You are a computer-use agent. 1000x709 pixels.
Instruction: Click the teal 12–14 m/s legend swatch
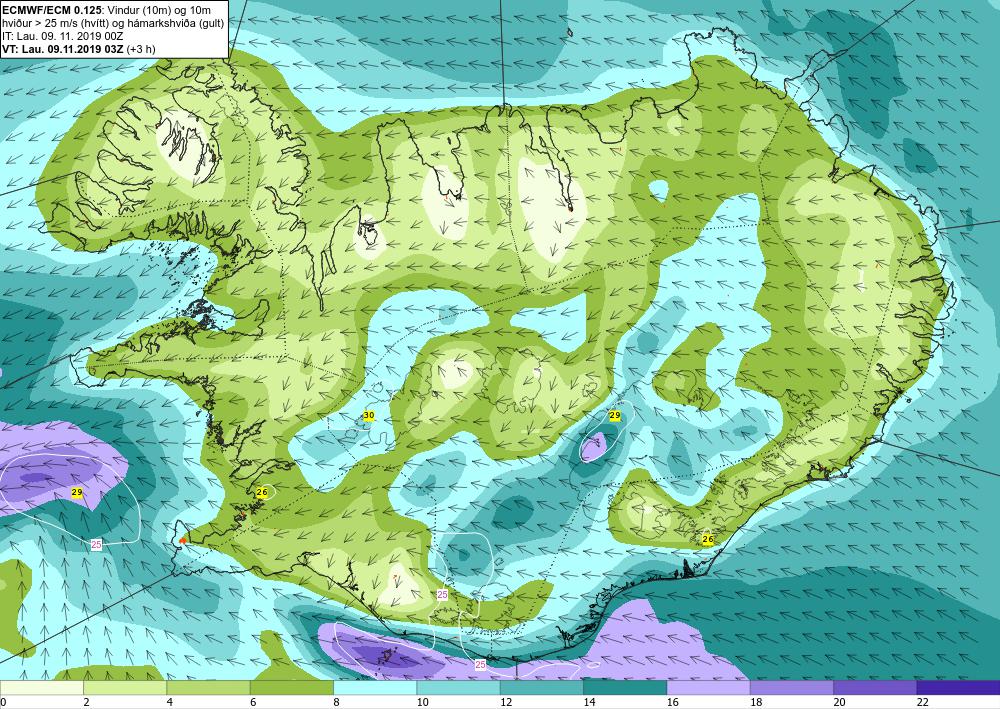click(x=541, y=688)
